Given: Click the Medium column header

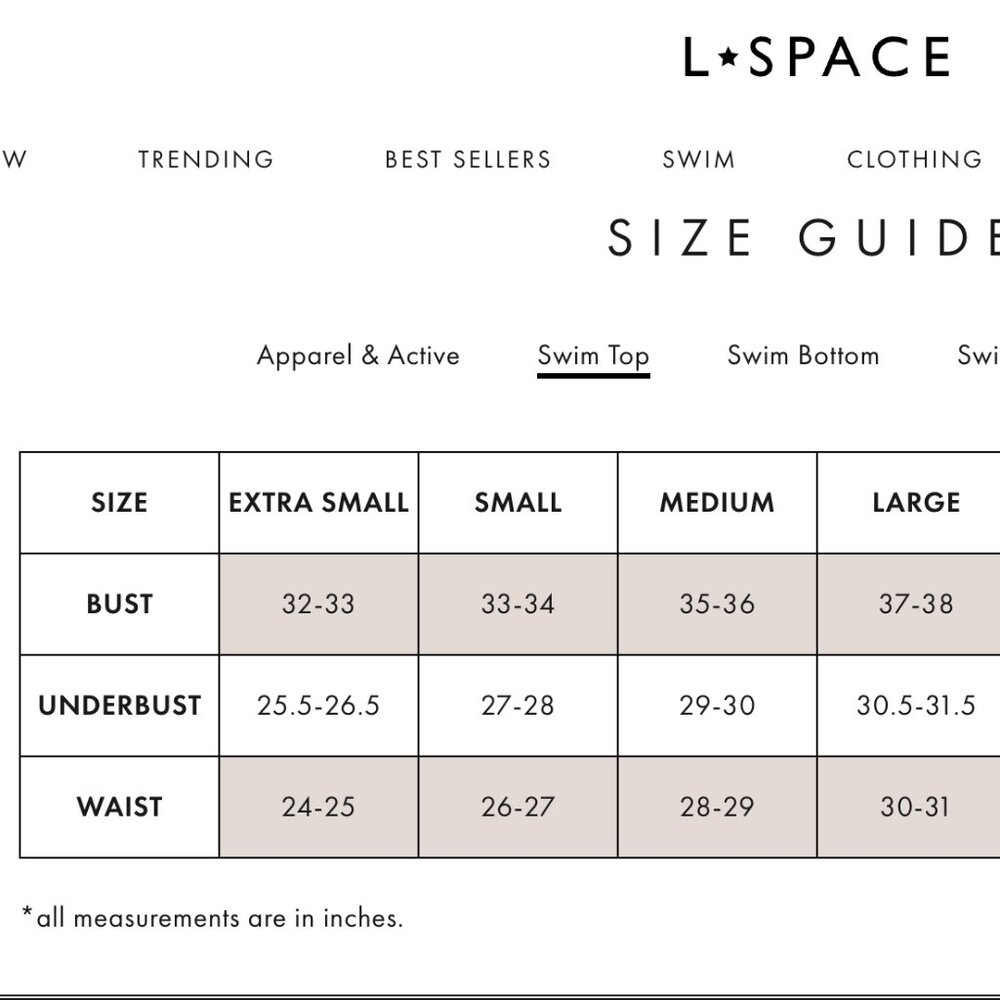Looking at the screenshot, I should pyautogui.click(x=717, y=503).
